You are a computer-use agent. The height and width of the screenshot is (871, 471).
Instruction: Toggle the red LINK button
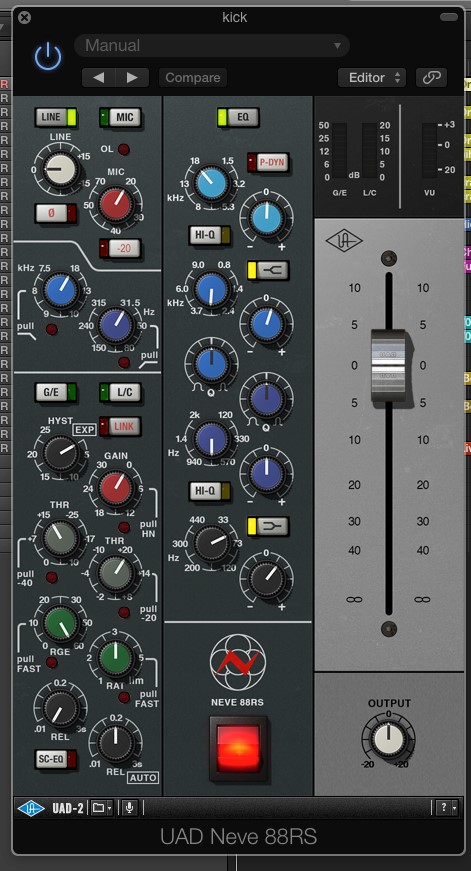point(121,426)
